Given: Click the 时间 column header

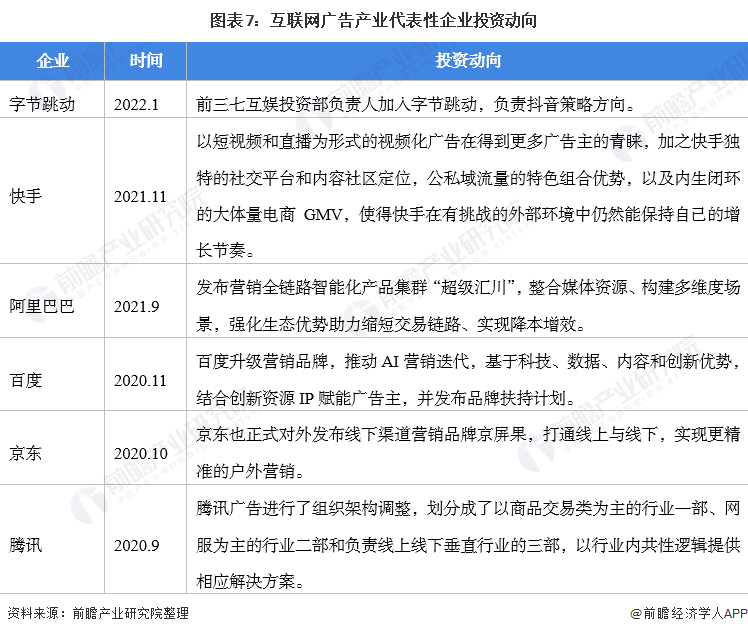Looking at the screenshot, I should point(146,61).
